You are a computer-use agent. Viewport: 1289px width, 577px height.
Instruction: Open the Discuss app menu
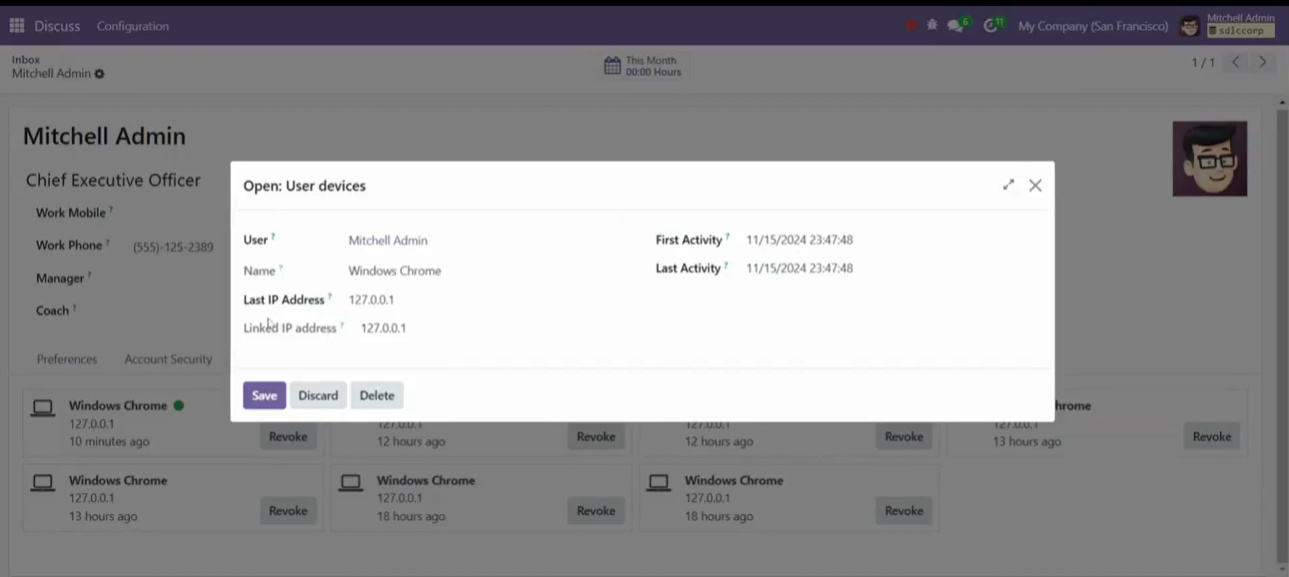(57, 26)
